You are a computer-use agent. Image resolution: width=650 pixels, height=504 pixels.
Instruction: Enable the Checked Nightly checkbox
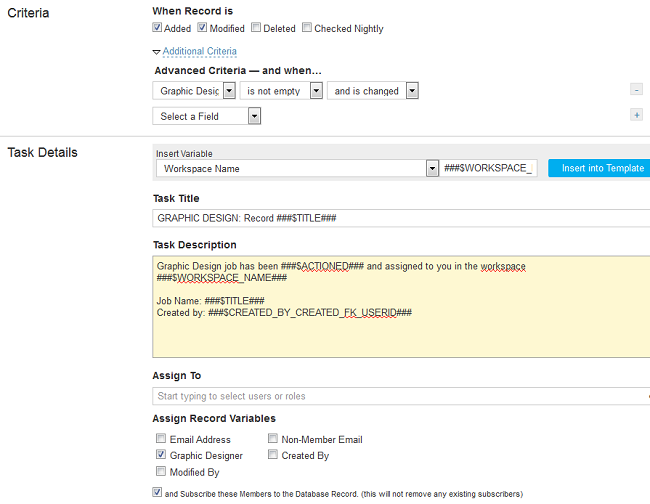307,28
